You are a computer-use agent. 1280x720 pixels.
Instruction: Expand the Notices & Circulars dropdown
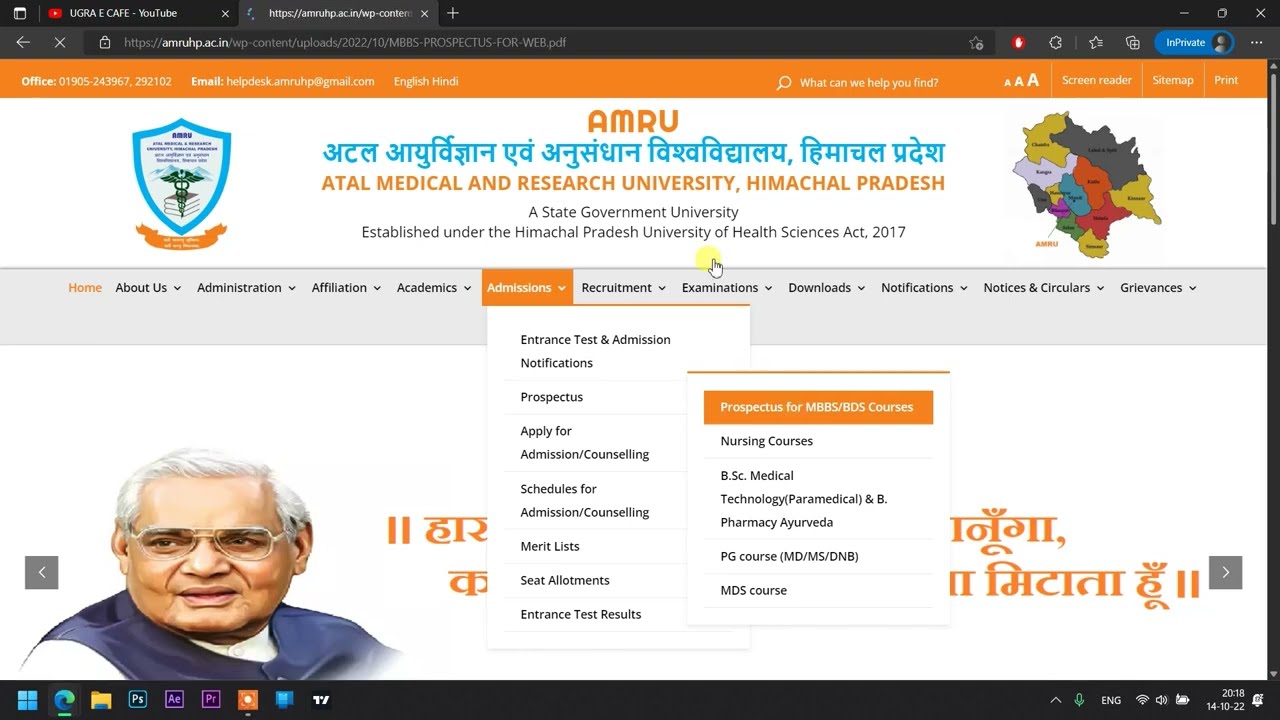1044,288
